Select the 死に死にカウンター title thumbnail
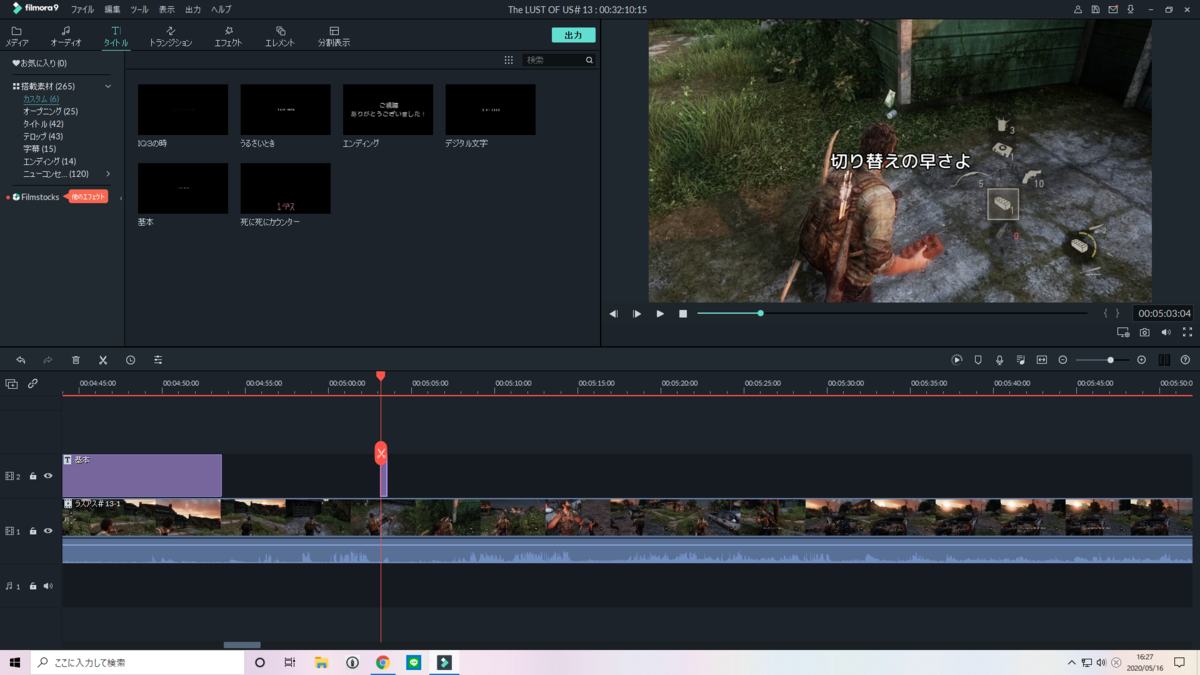 pyautogui.click(x=285, y=188)
